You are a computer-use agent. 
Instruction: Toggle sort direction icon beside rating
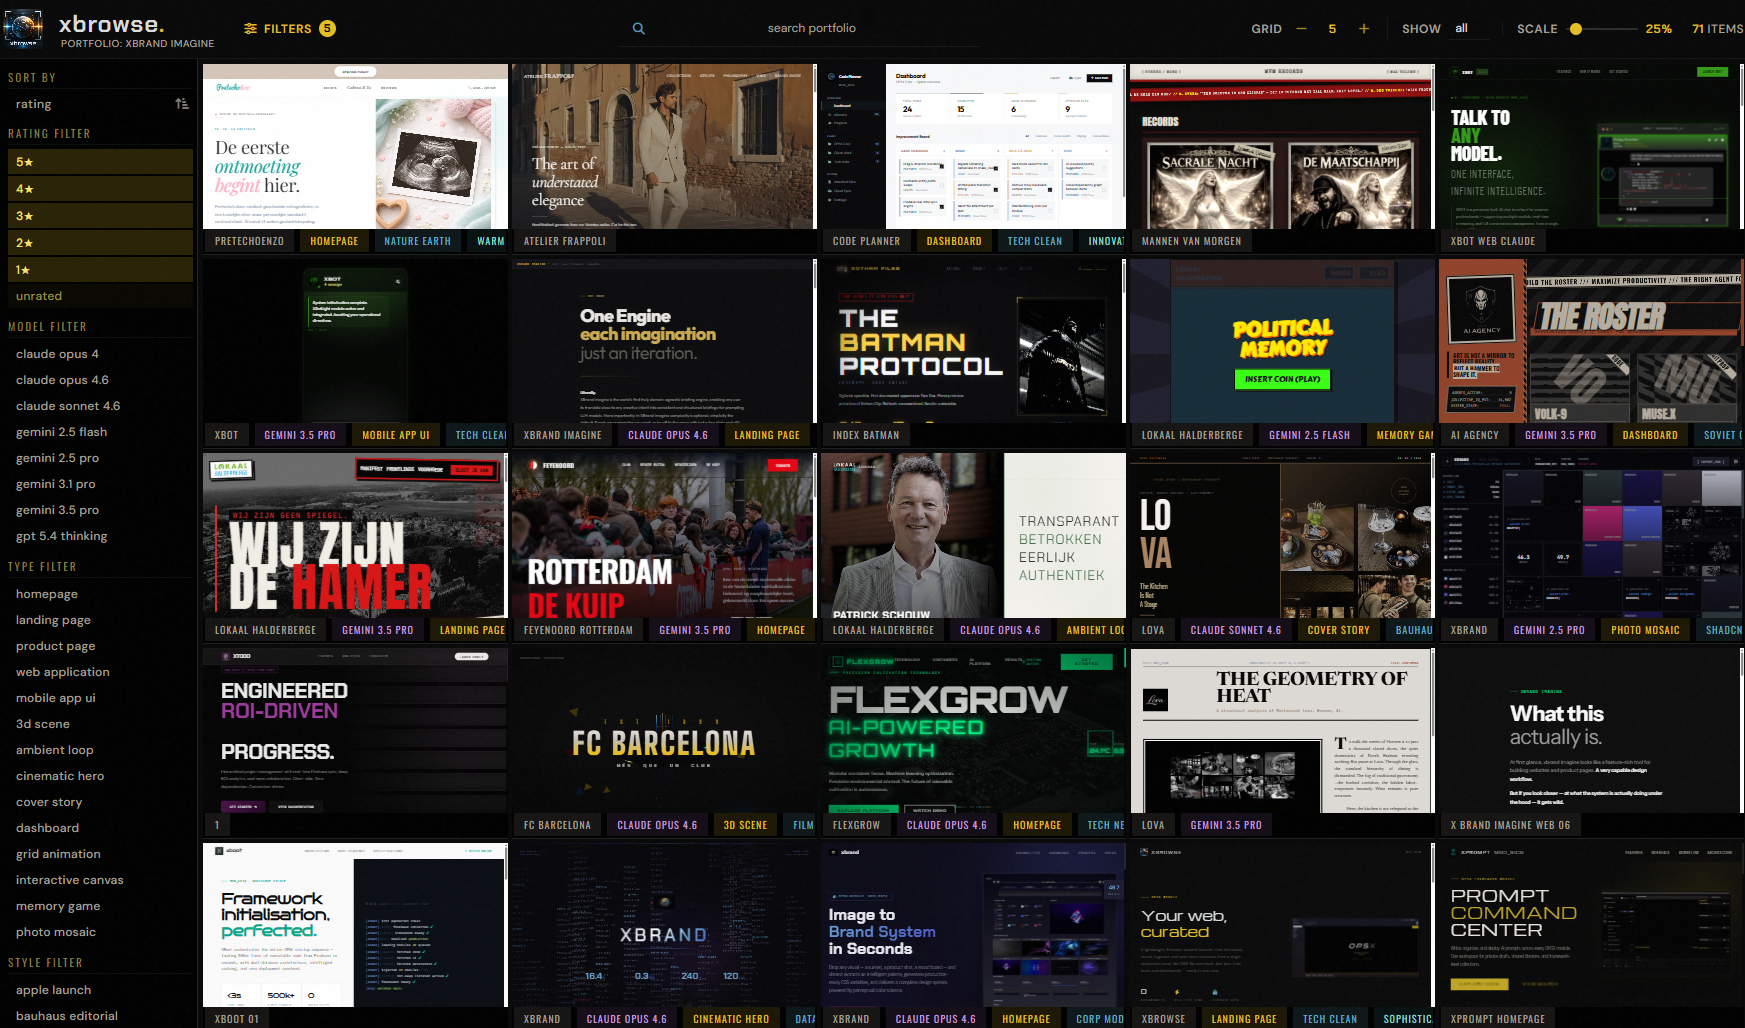(182, 104)
